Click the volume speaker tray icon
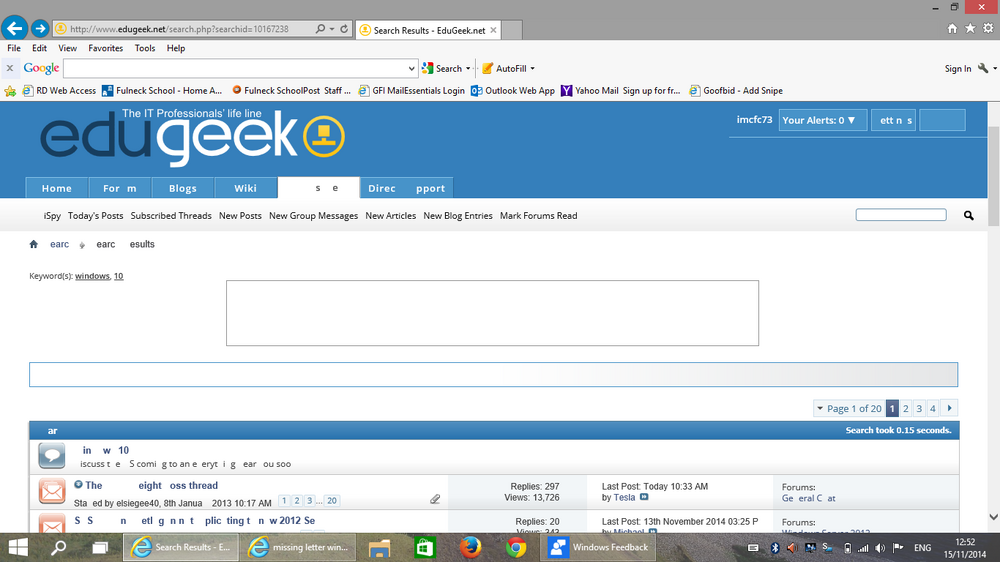This screenshot has width=1000, height=562. tap(880, 548)
